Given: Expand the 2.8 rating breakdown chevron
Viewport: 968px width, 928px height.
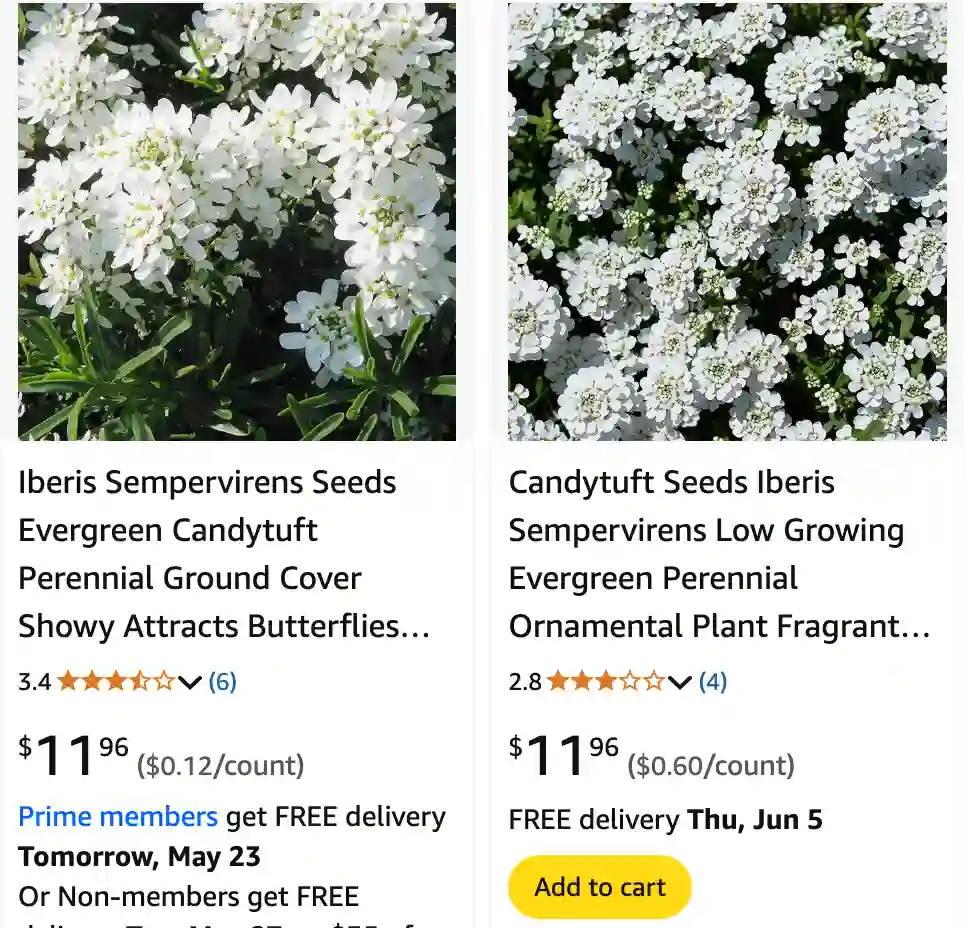Looking at the screenshot, I should [x=680, y=683].
